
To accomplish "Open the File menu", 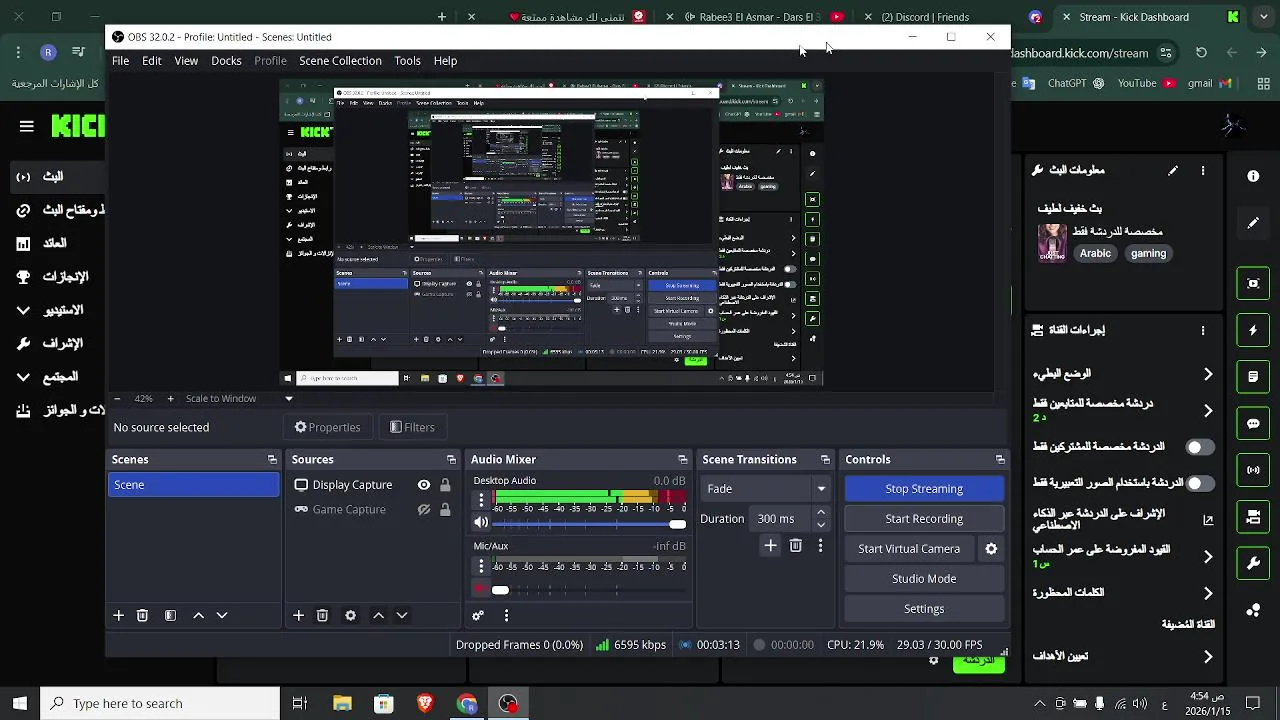I will click(x=120, y=60).
